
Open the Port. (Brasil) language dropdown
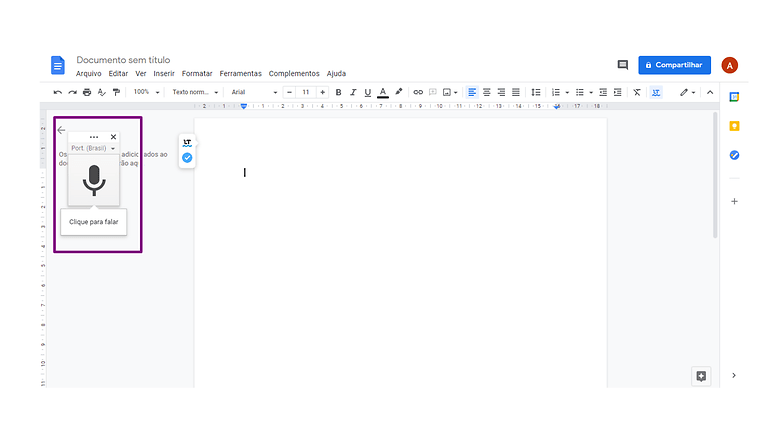point(93,148)
